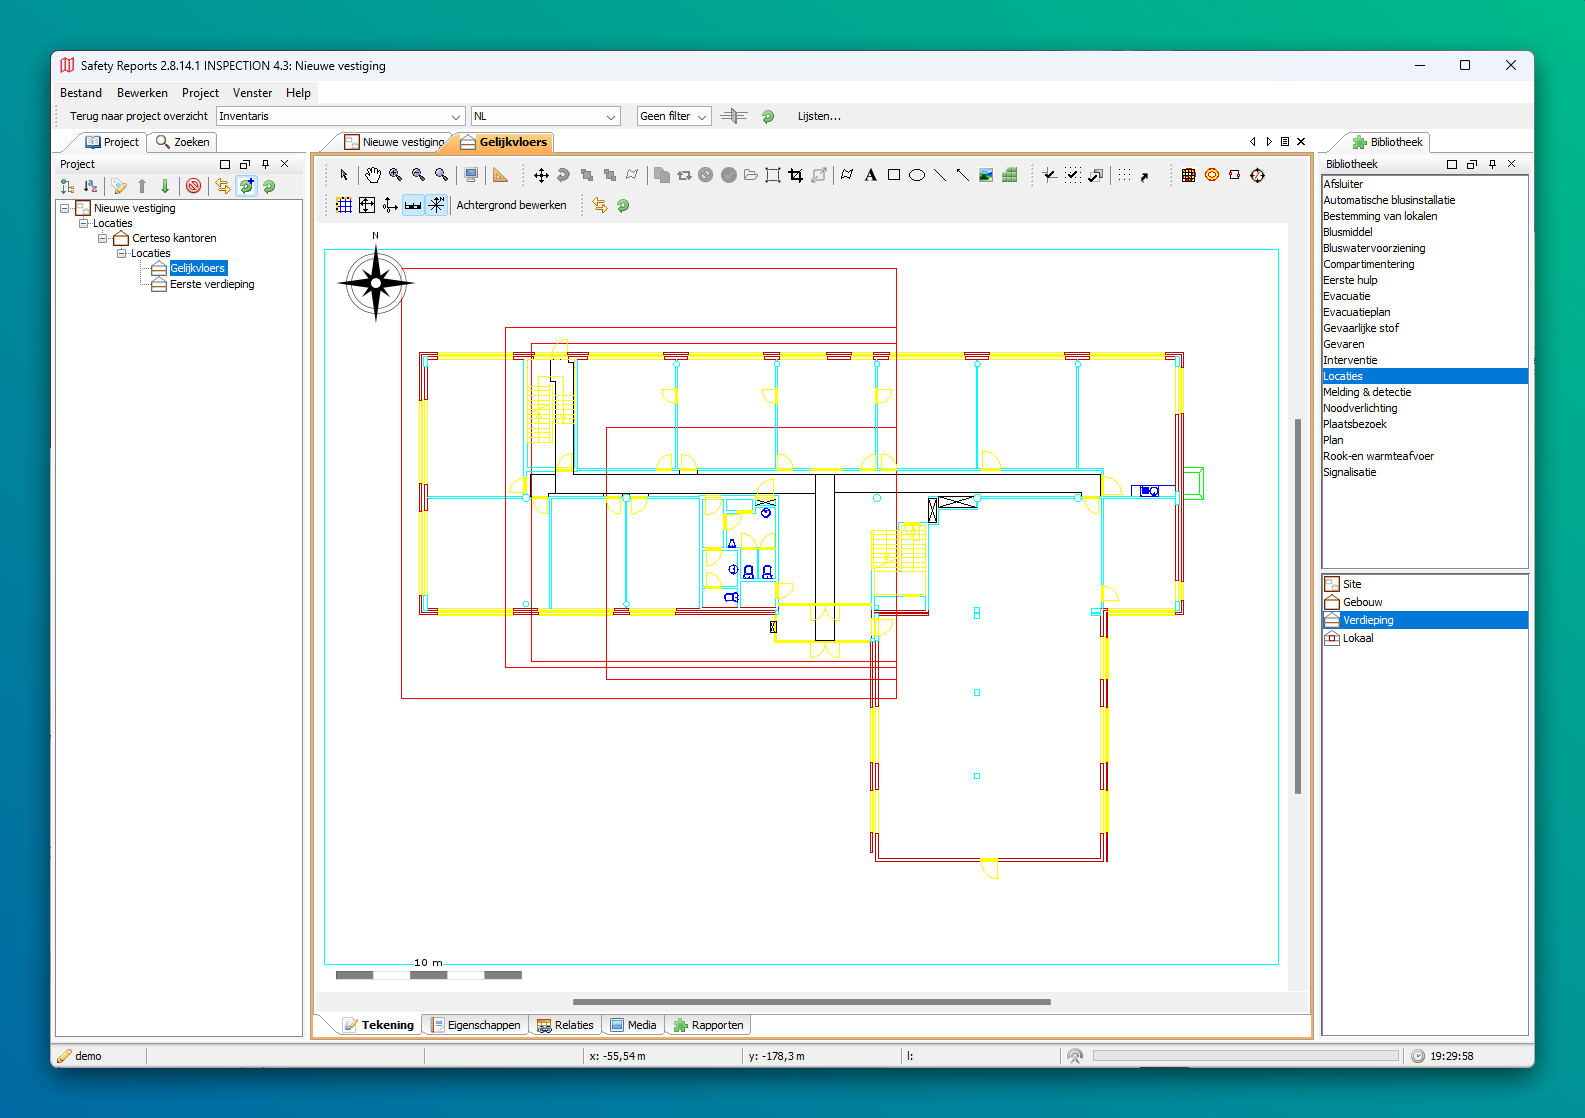The height and width of the screenshot is (1118, 1585).
Task: Select the hand pan tool
Action: click(372, 175)
